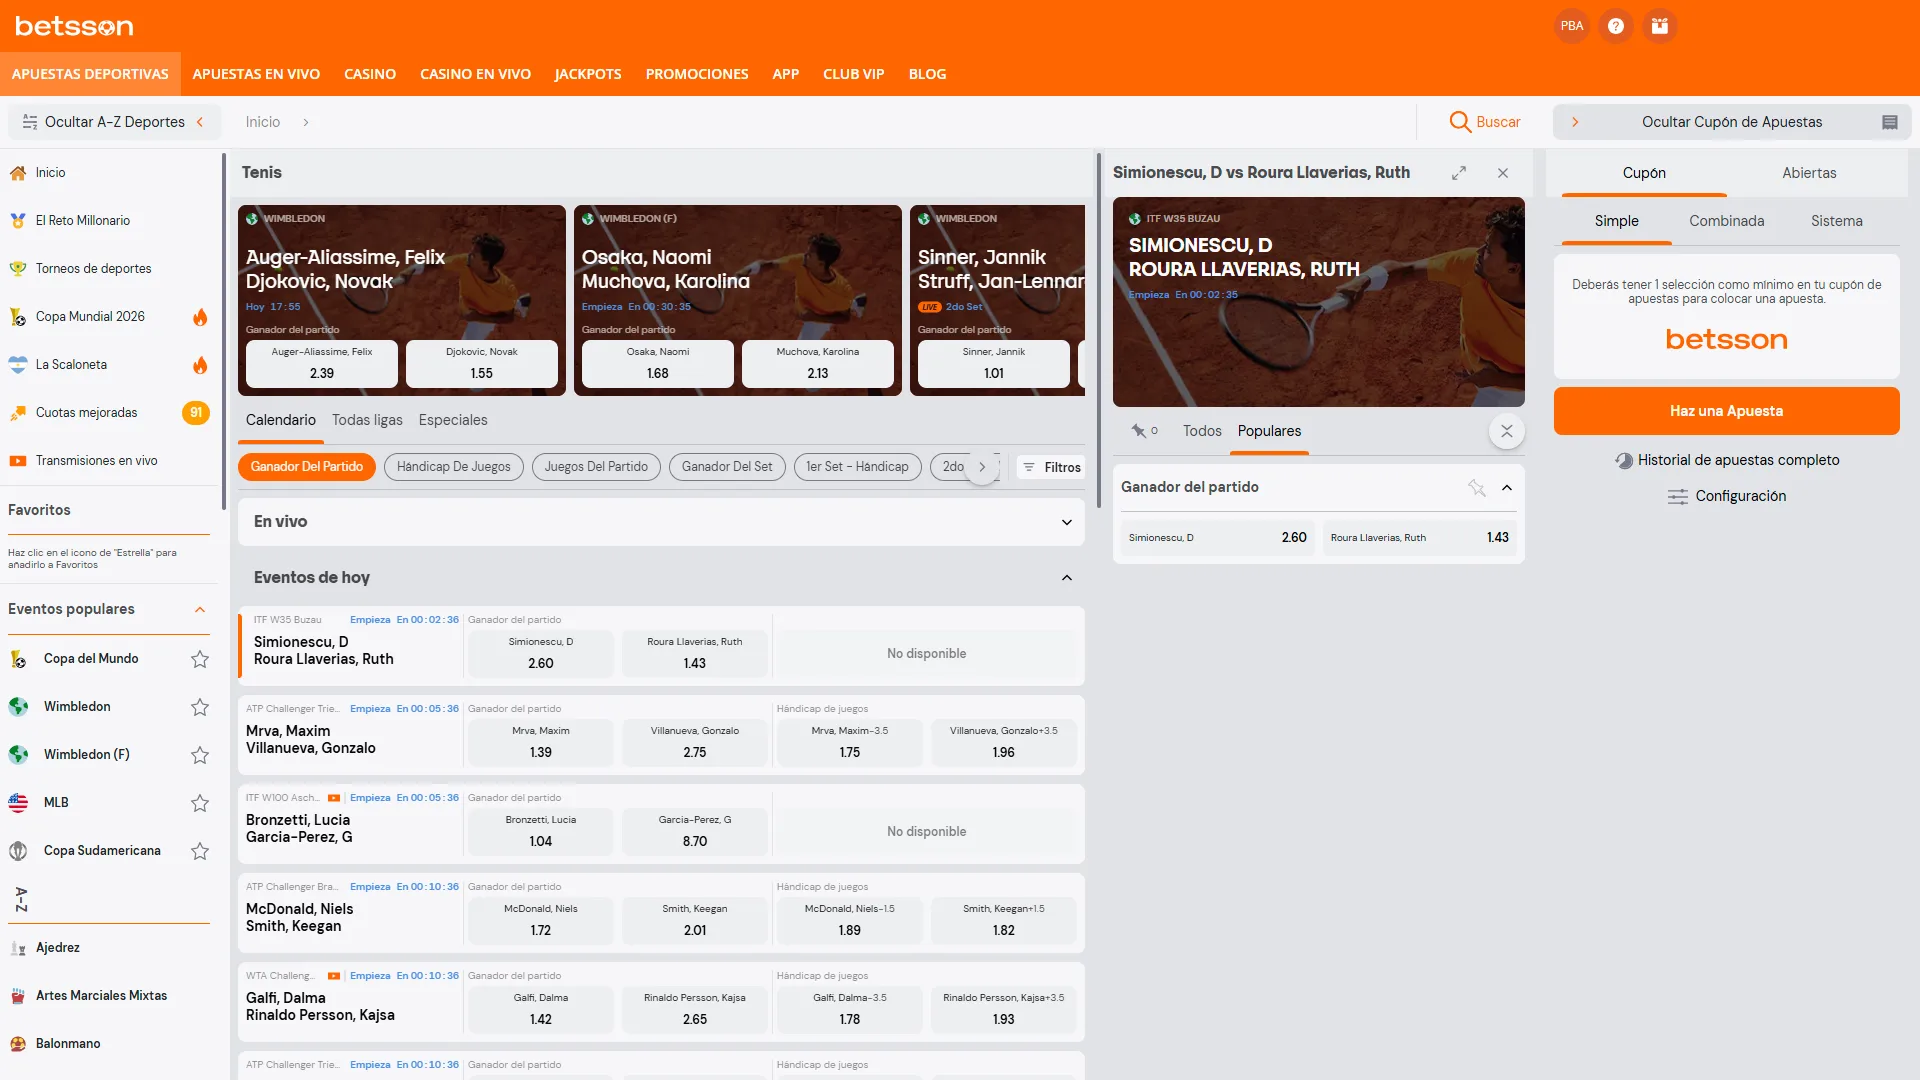Expand the En vivo section
The image size is (1920, 1080).
1067,522
